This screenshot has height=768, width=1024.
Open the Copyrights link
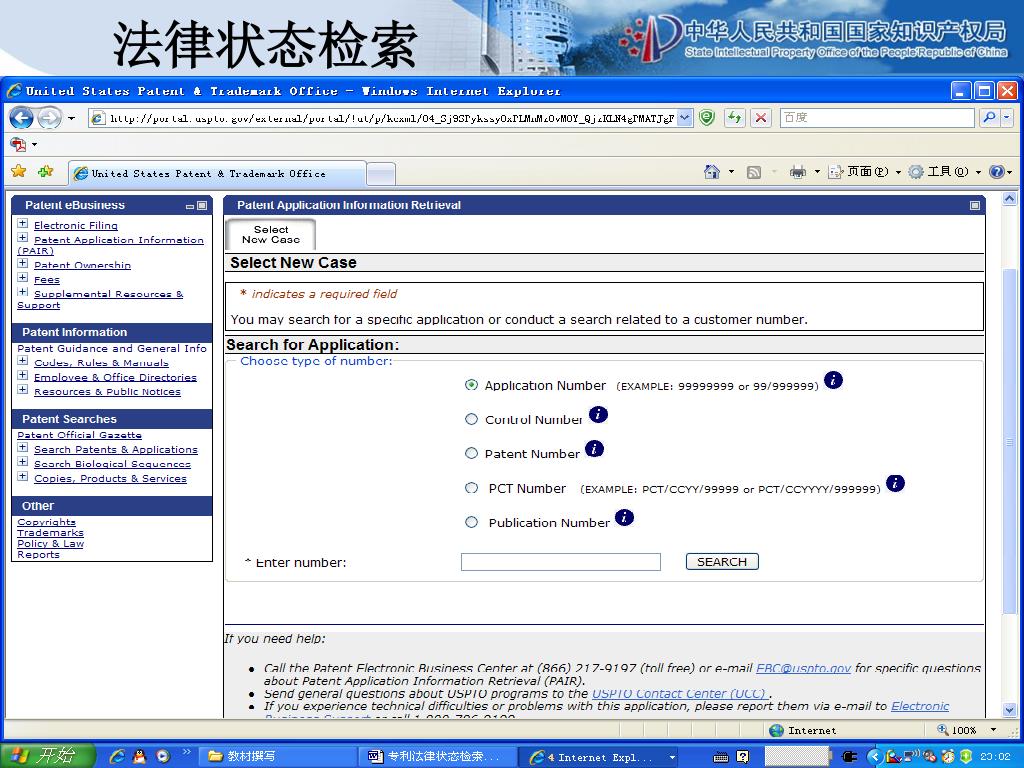(46, 522)
